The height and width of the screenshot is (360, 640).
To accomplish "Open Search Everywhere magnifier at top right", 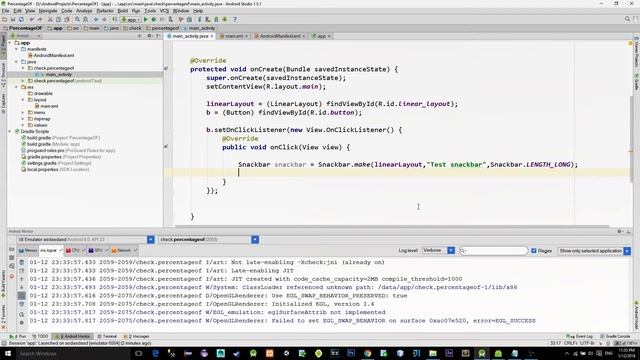I will 627,19.
